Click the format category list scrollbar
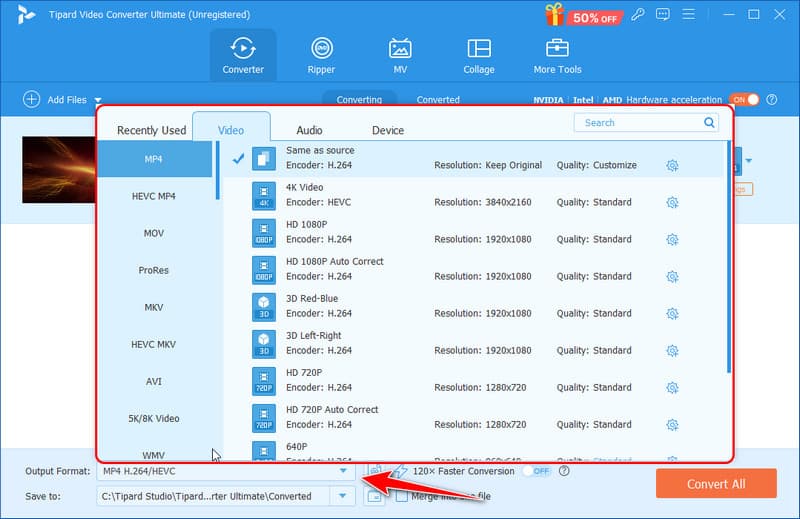Image resolution: width=800 pixels, height=519 pixels. pyautogui.click(x=217, y=170)
